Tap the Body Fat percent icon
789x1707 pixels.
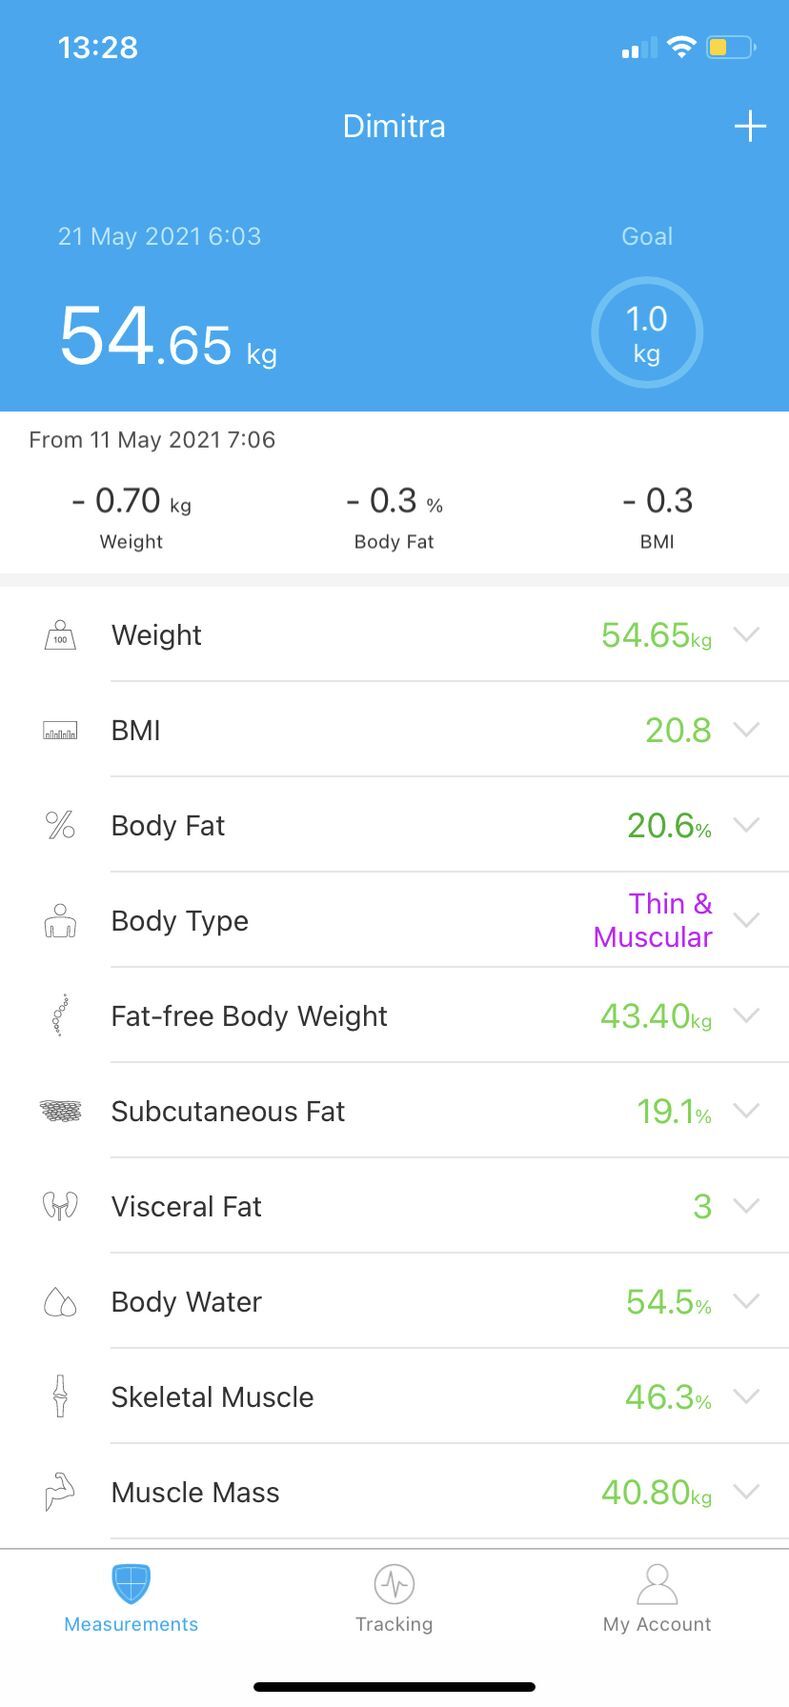60,825
